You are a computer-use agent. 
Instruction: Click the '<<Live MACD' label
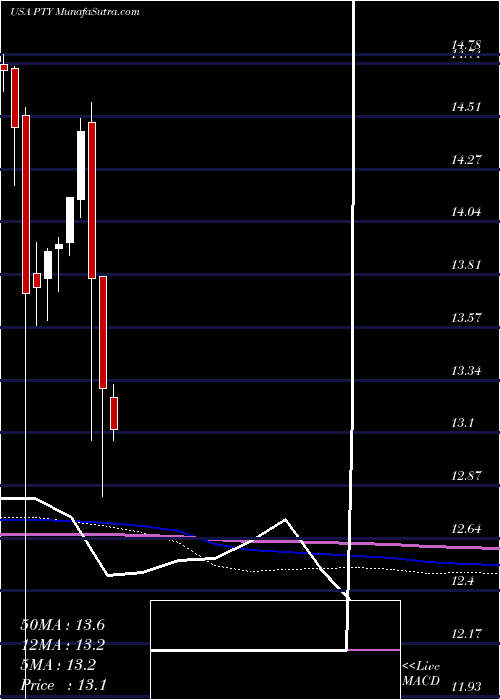[421, 674]
